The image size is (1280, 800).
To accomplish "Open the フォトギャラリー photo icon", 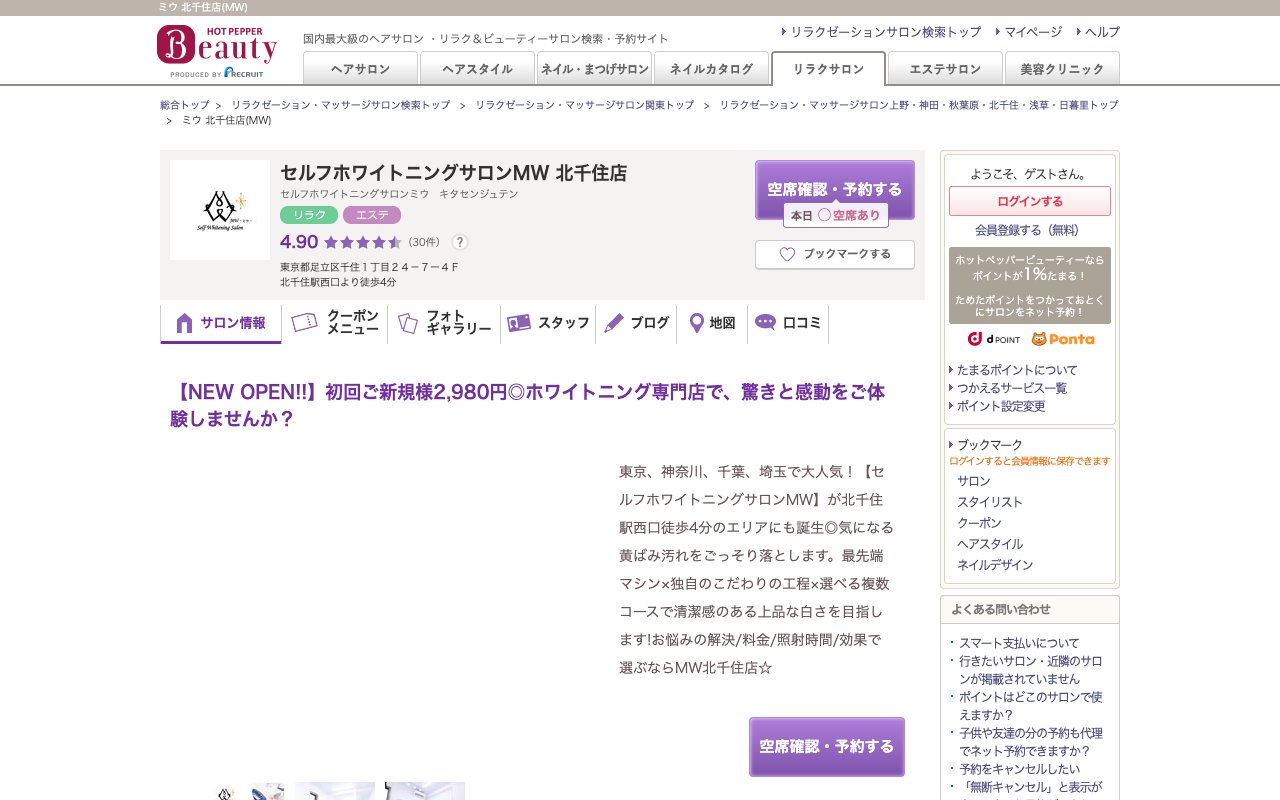I will (406, 322).
